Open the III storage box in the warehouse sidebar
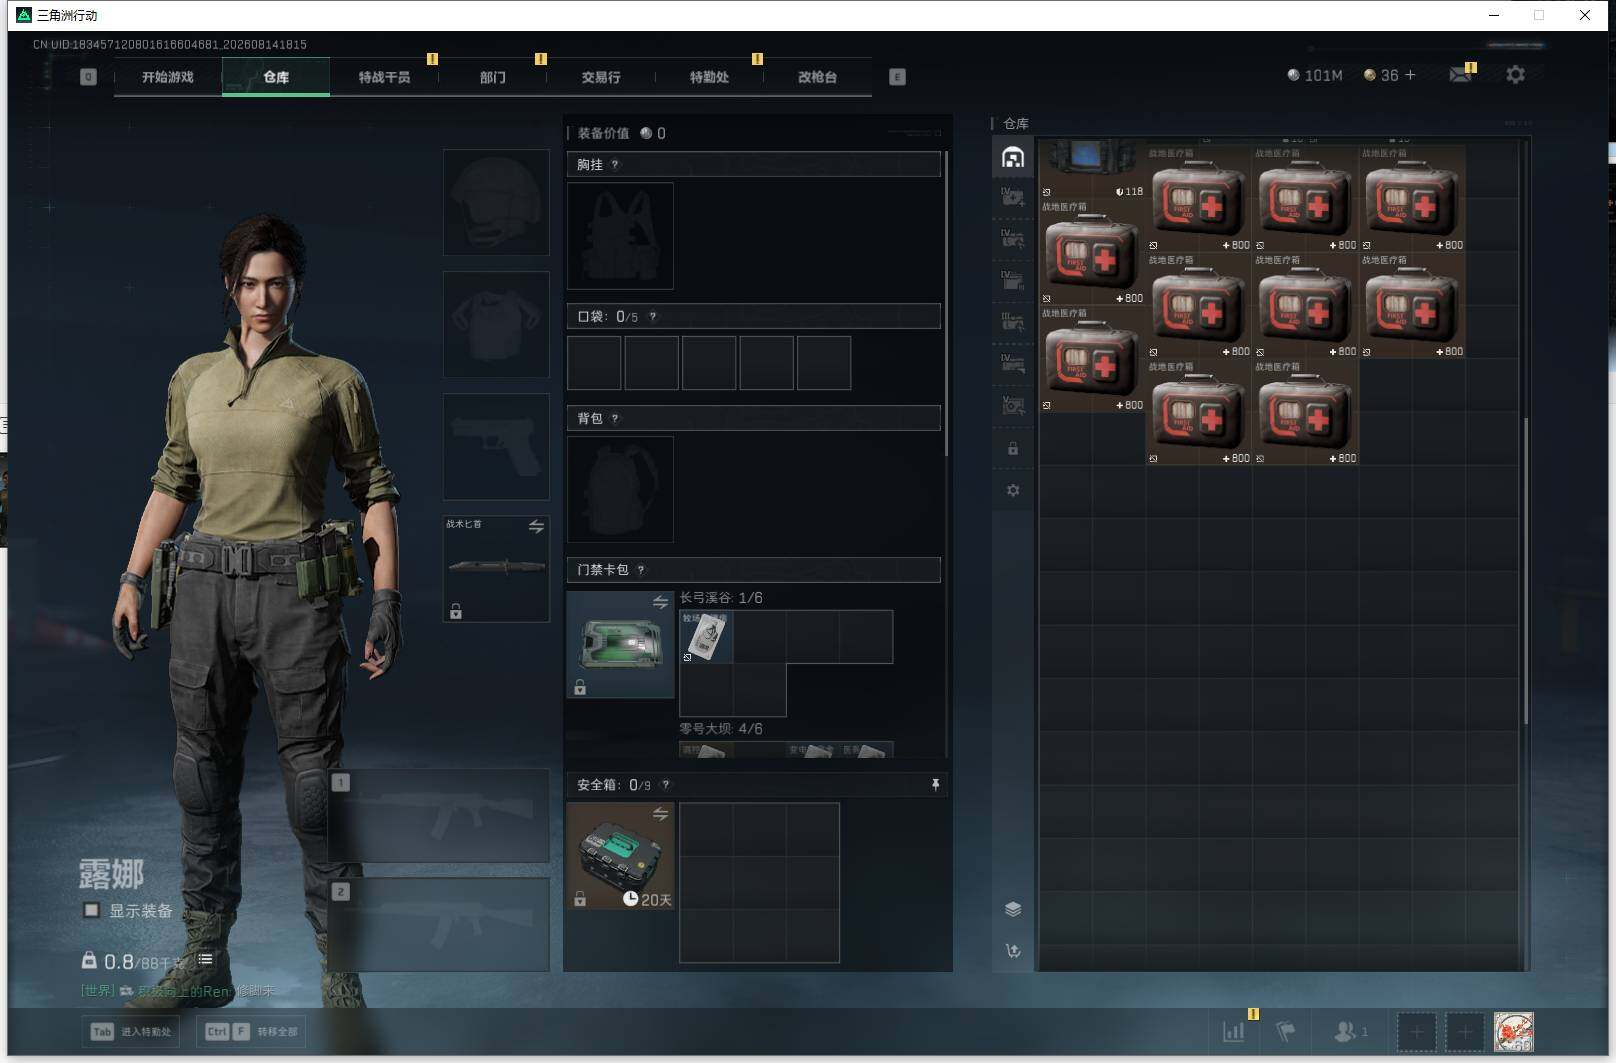Screen dimensions: 1616x1063 (1013, 321)
